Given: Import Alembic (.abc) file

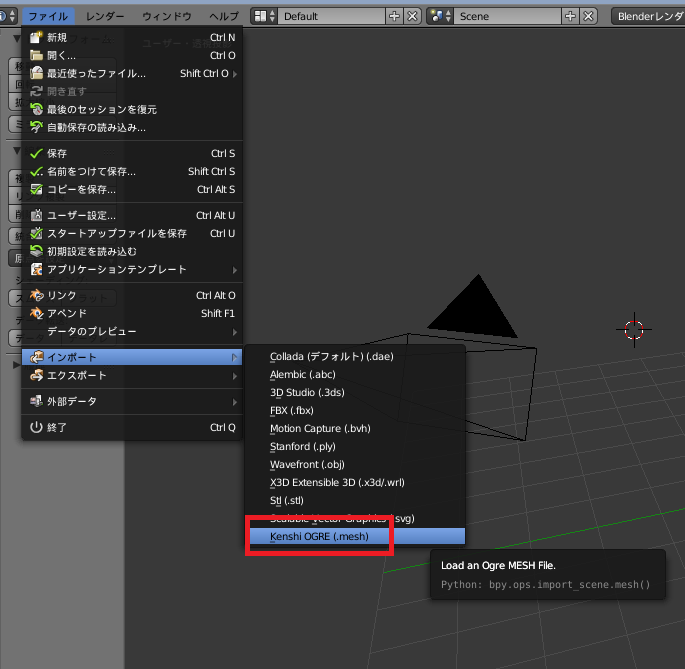Looking at the screenshot, I should [356, 374].
